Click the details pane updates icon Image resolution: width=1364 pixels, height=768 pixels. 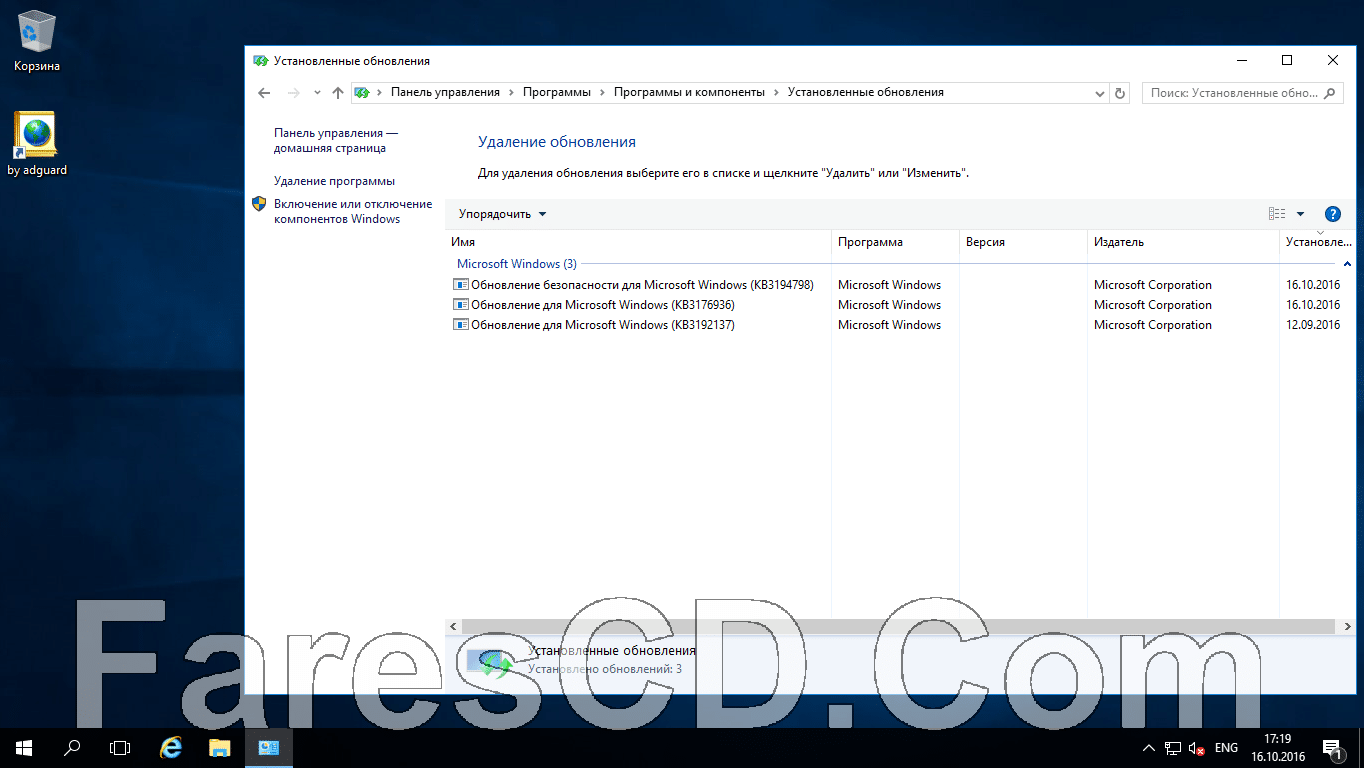[491, 661]
